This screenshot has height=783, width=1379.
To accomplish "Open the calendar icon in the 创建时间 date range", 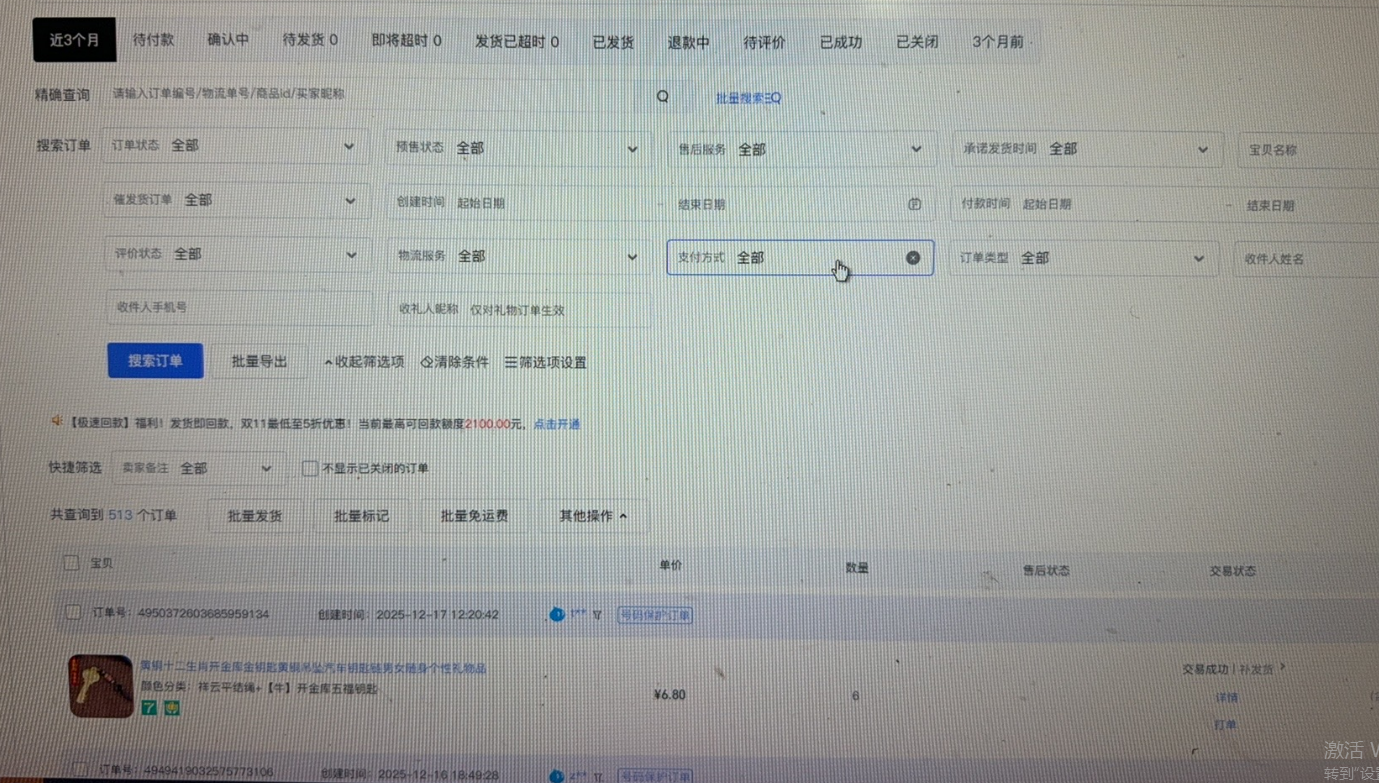I will click(914, 204).
